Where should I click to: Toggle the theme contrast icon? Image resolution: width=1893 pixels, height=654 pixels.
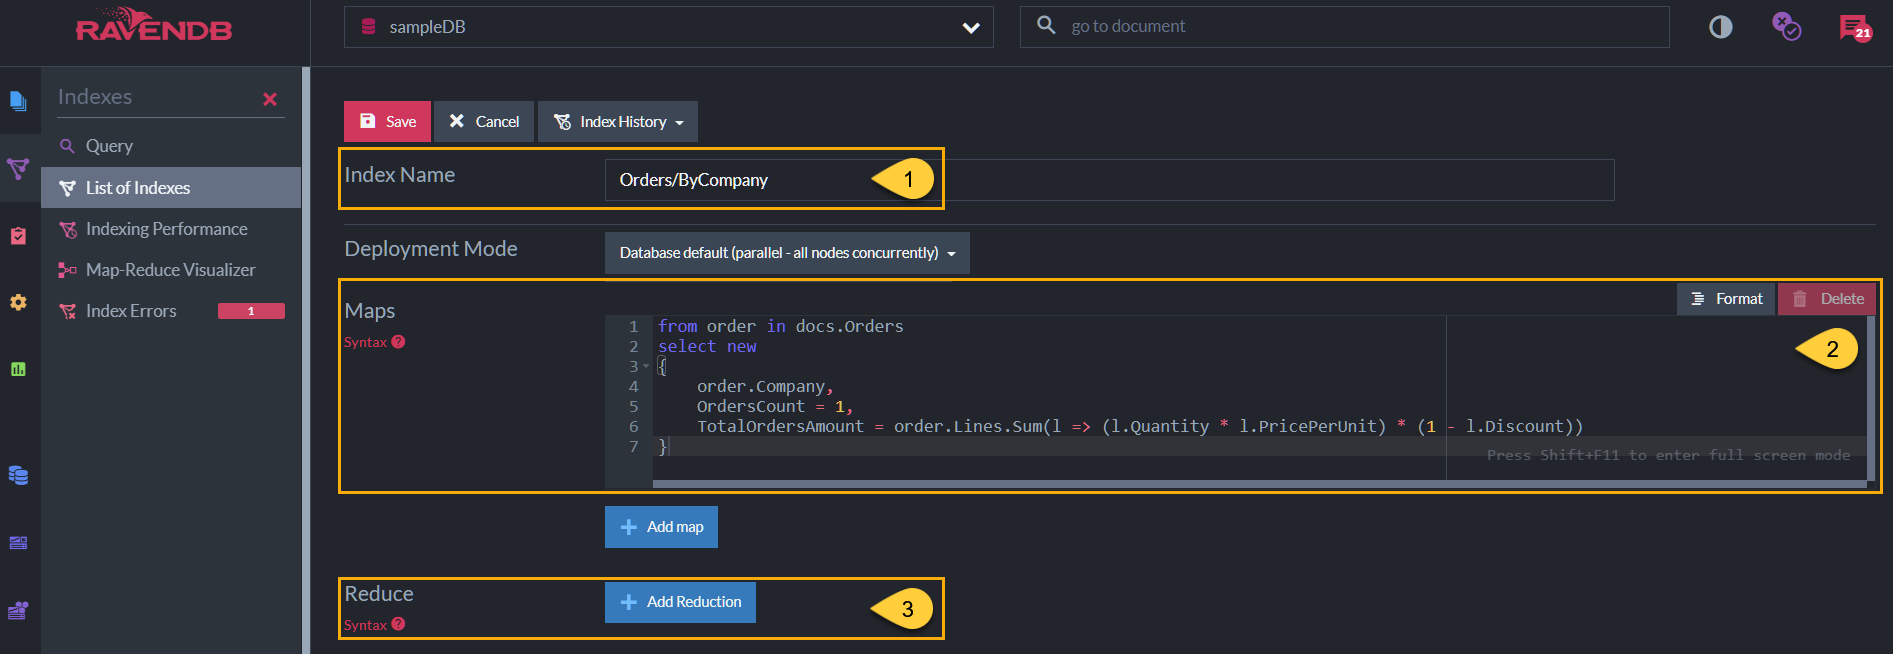pos(1720,27)
